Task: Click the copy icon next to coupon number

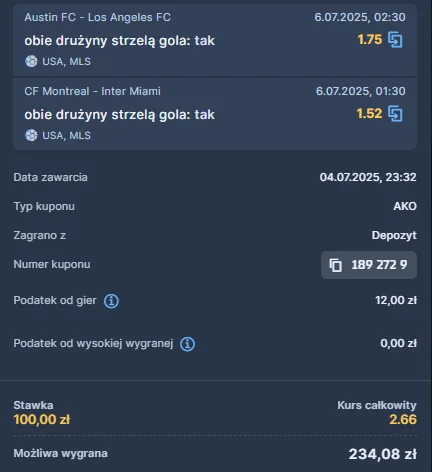Action: [336, 265]
